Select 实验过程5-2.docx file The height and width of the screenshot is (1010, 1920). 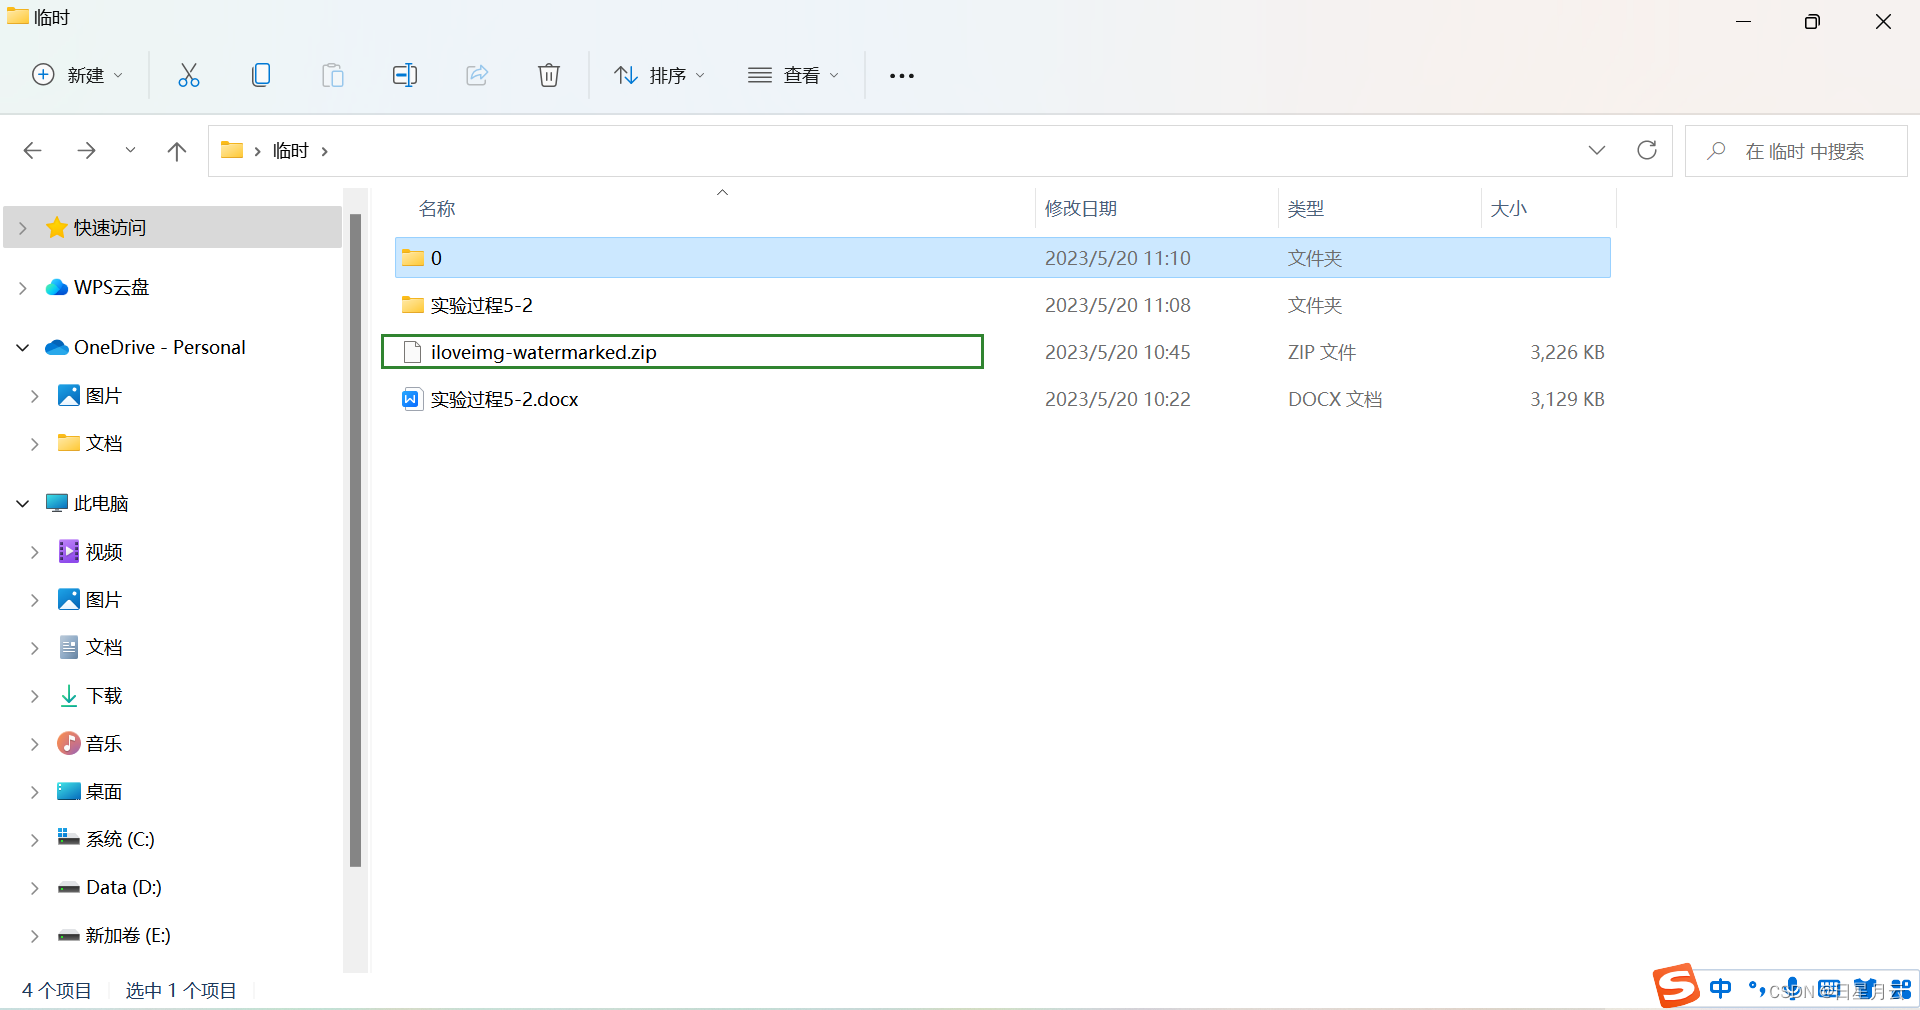(1003, 399)
